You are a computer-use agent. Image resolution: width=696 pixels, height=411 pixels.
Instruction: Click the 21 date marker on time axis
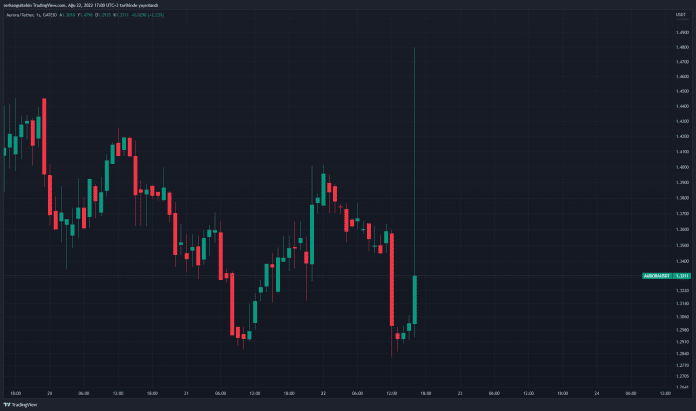point(186,394)
